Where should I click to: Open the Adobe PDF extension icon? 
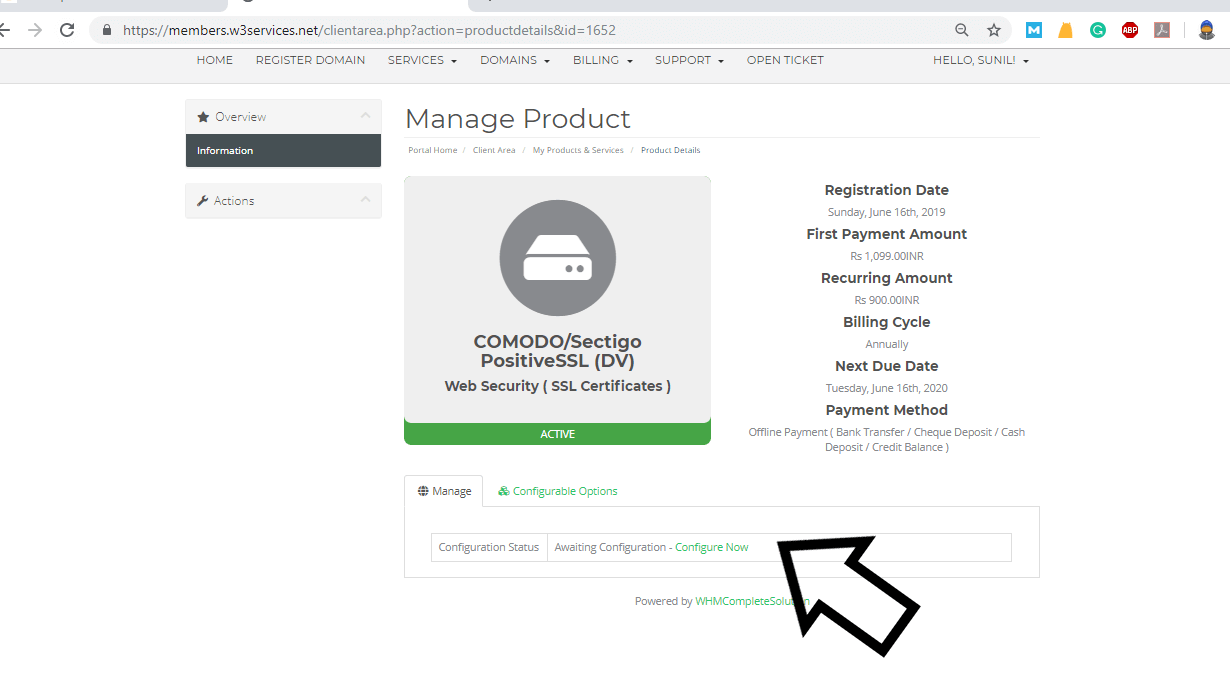(x=1162, y=30)
